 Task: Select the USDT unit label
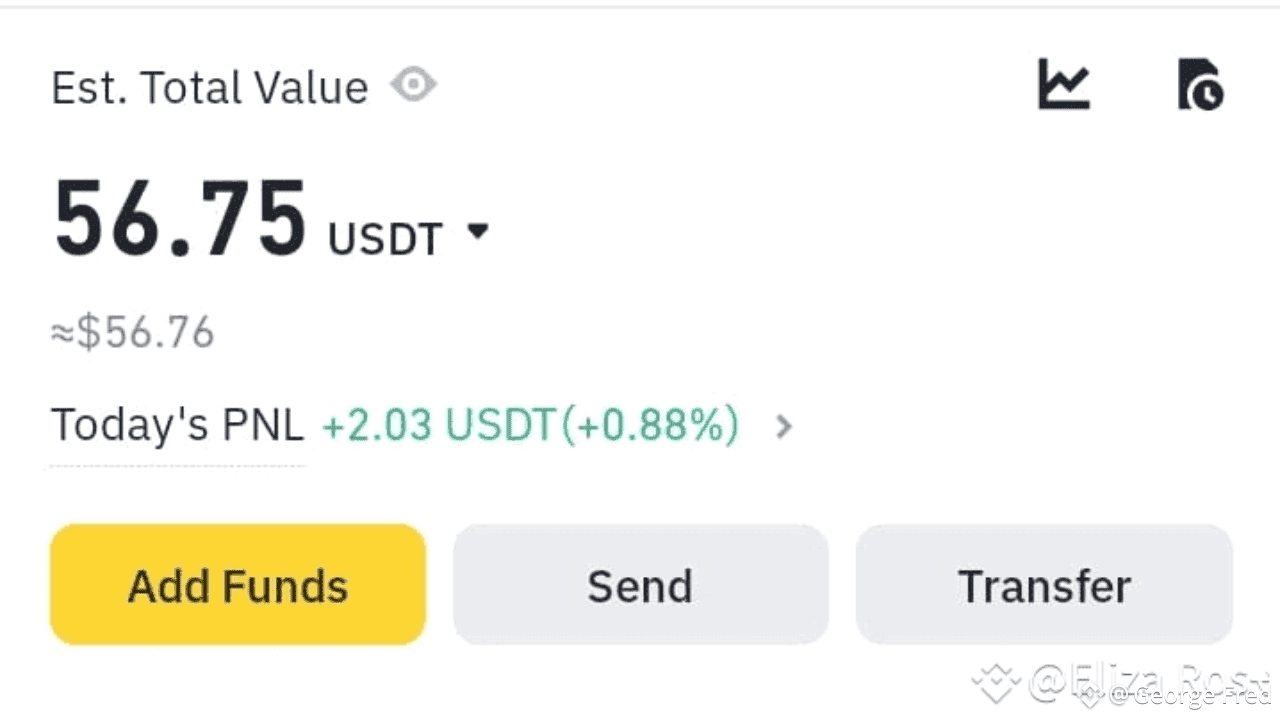[x=385, y=240]
